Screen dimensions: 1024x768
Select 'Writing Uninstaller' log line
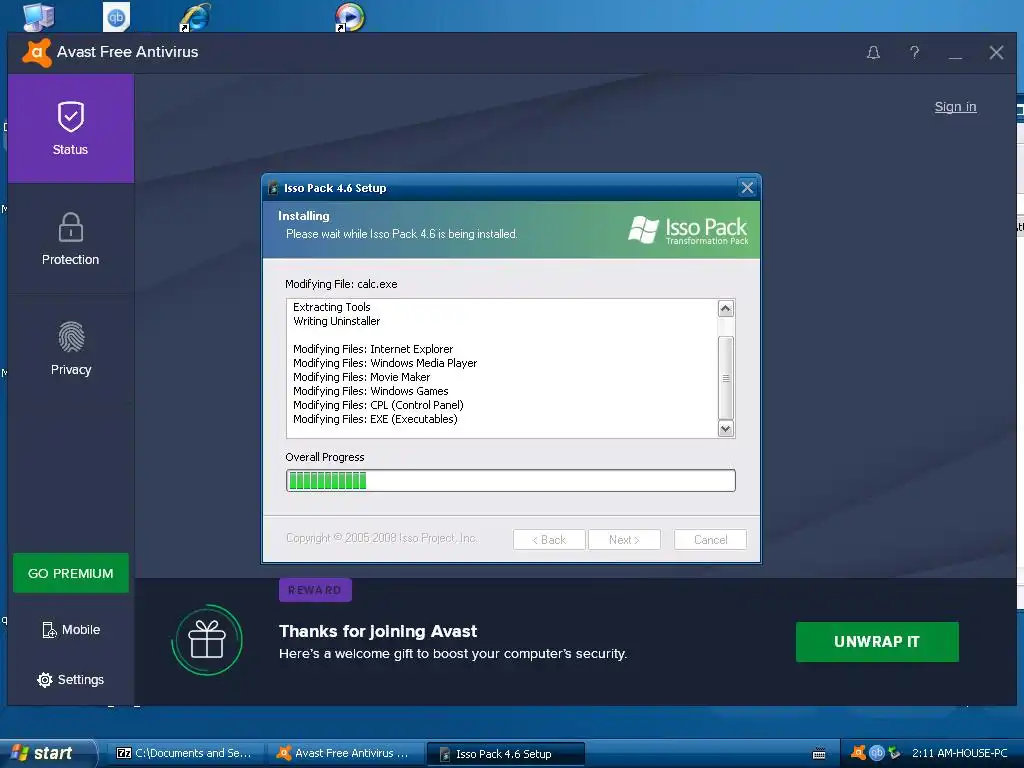tap(336, 321)
